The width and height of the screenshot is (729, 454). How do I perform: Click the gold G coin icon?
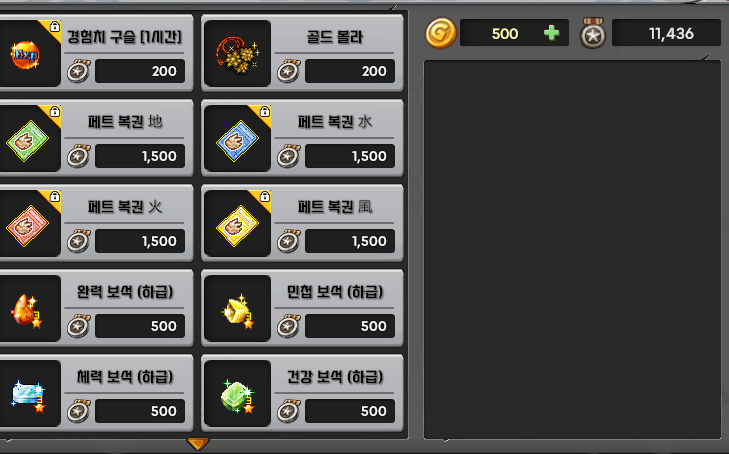(441, 33)
